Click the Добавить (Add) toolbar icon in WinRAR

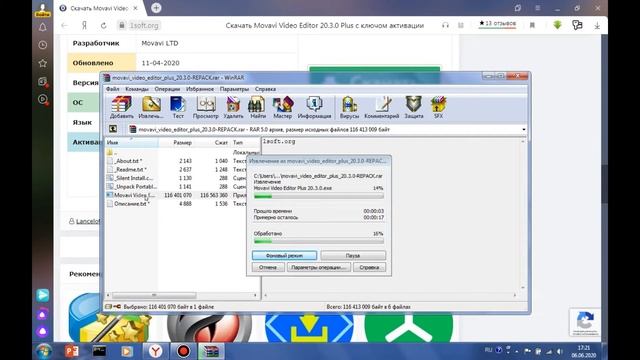pyautogui.click(x=122, y=107)
